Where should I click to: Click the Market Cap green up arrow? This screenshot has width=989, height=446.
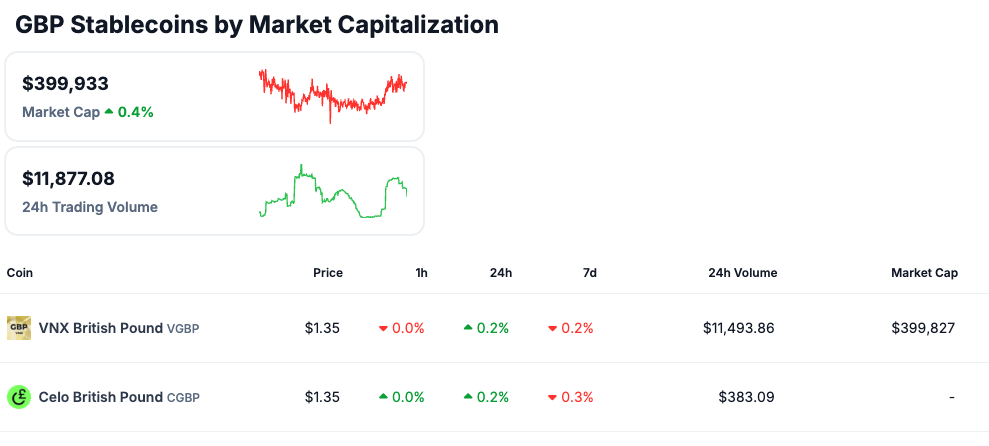click(109, 112)
